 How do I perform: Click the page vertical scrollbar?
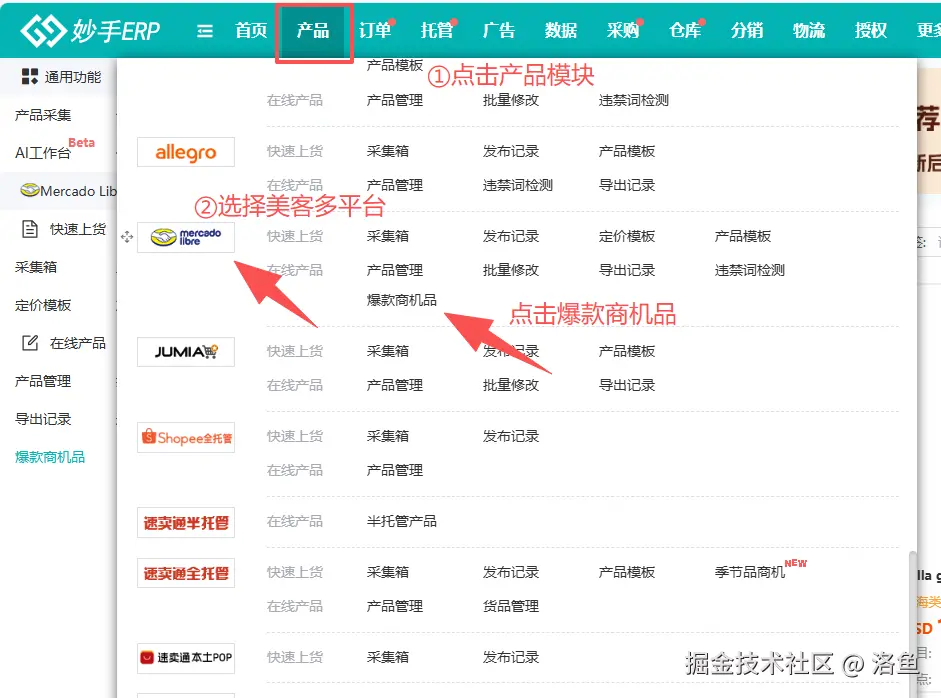click(x=913, y=624)
